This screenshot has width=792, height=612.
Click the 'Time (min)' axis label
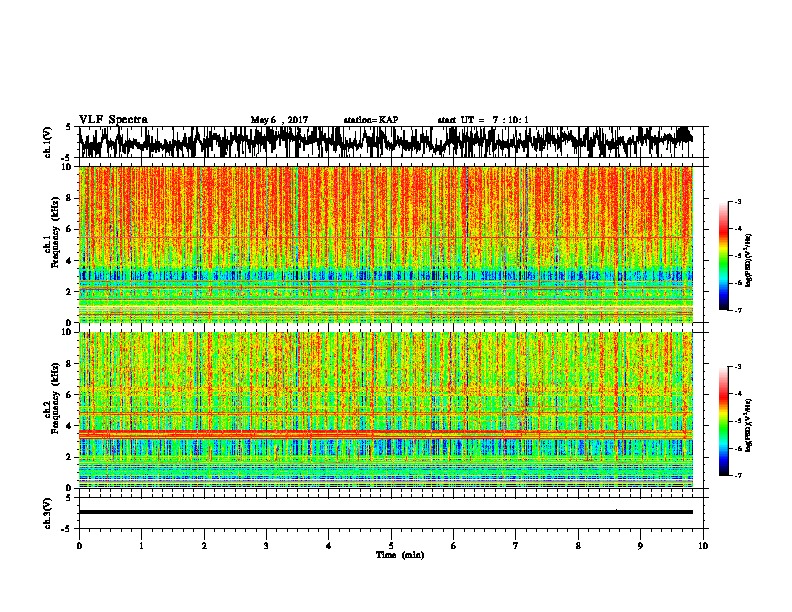[400, 555]
